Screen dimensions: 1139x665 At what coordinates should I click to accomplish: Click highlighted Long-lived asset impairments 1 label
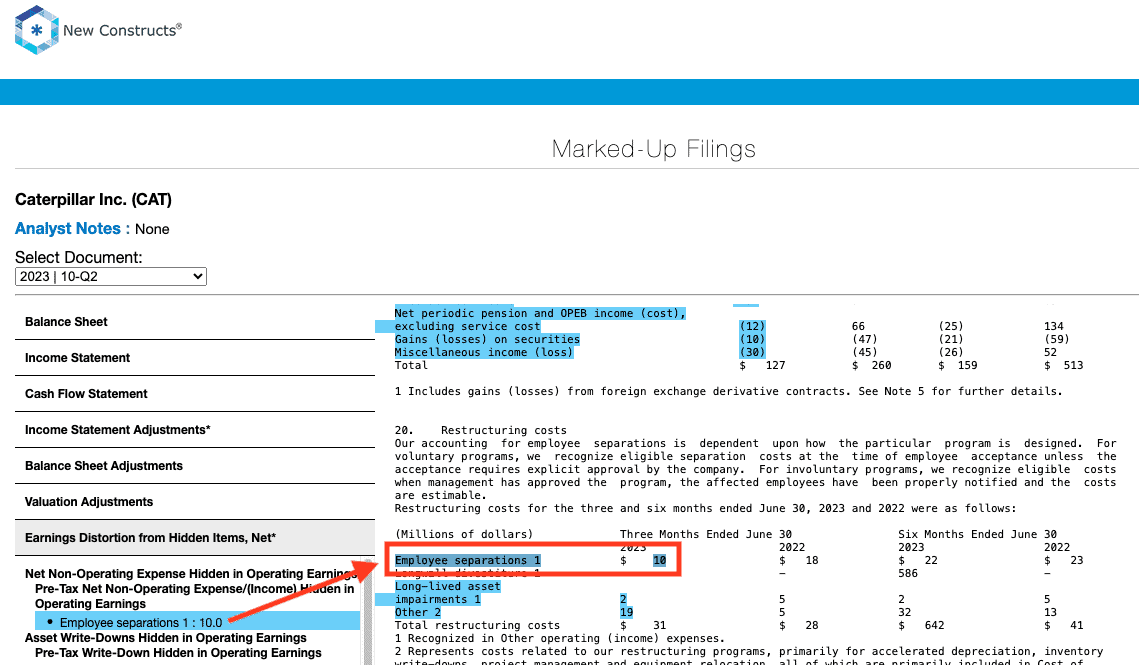(447, 593)
